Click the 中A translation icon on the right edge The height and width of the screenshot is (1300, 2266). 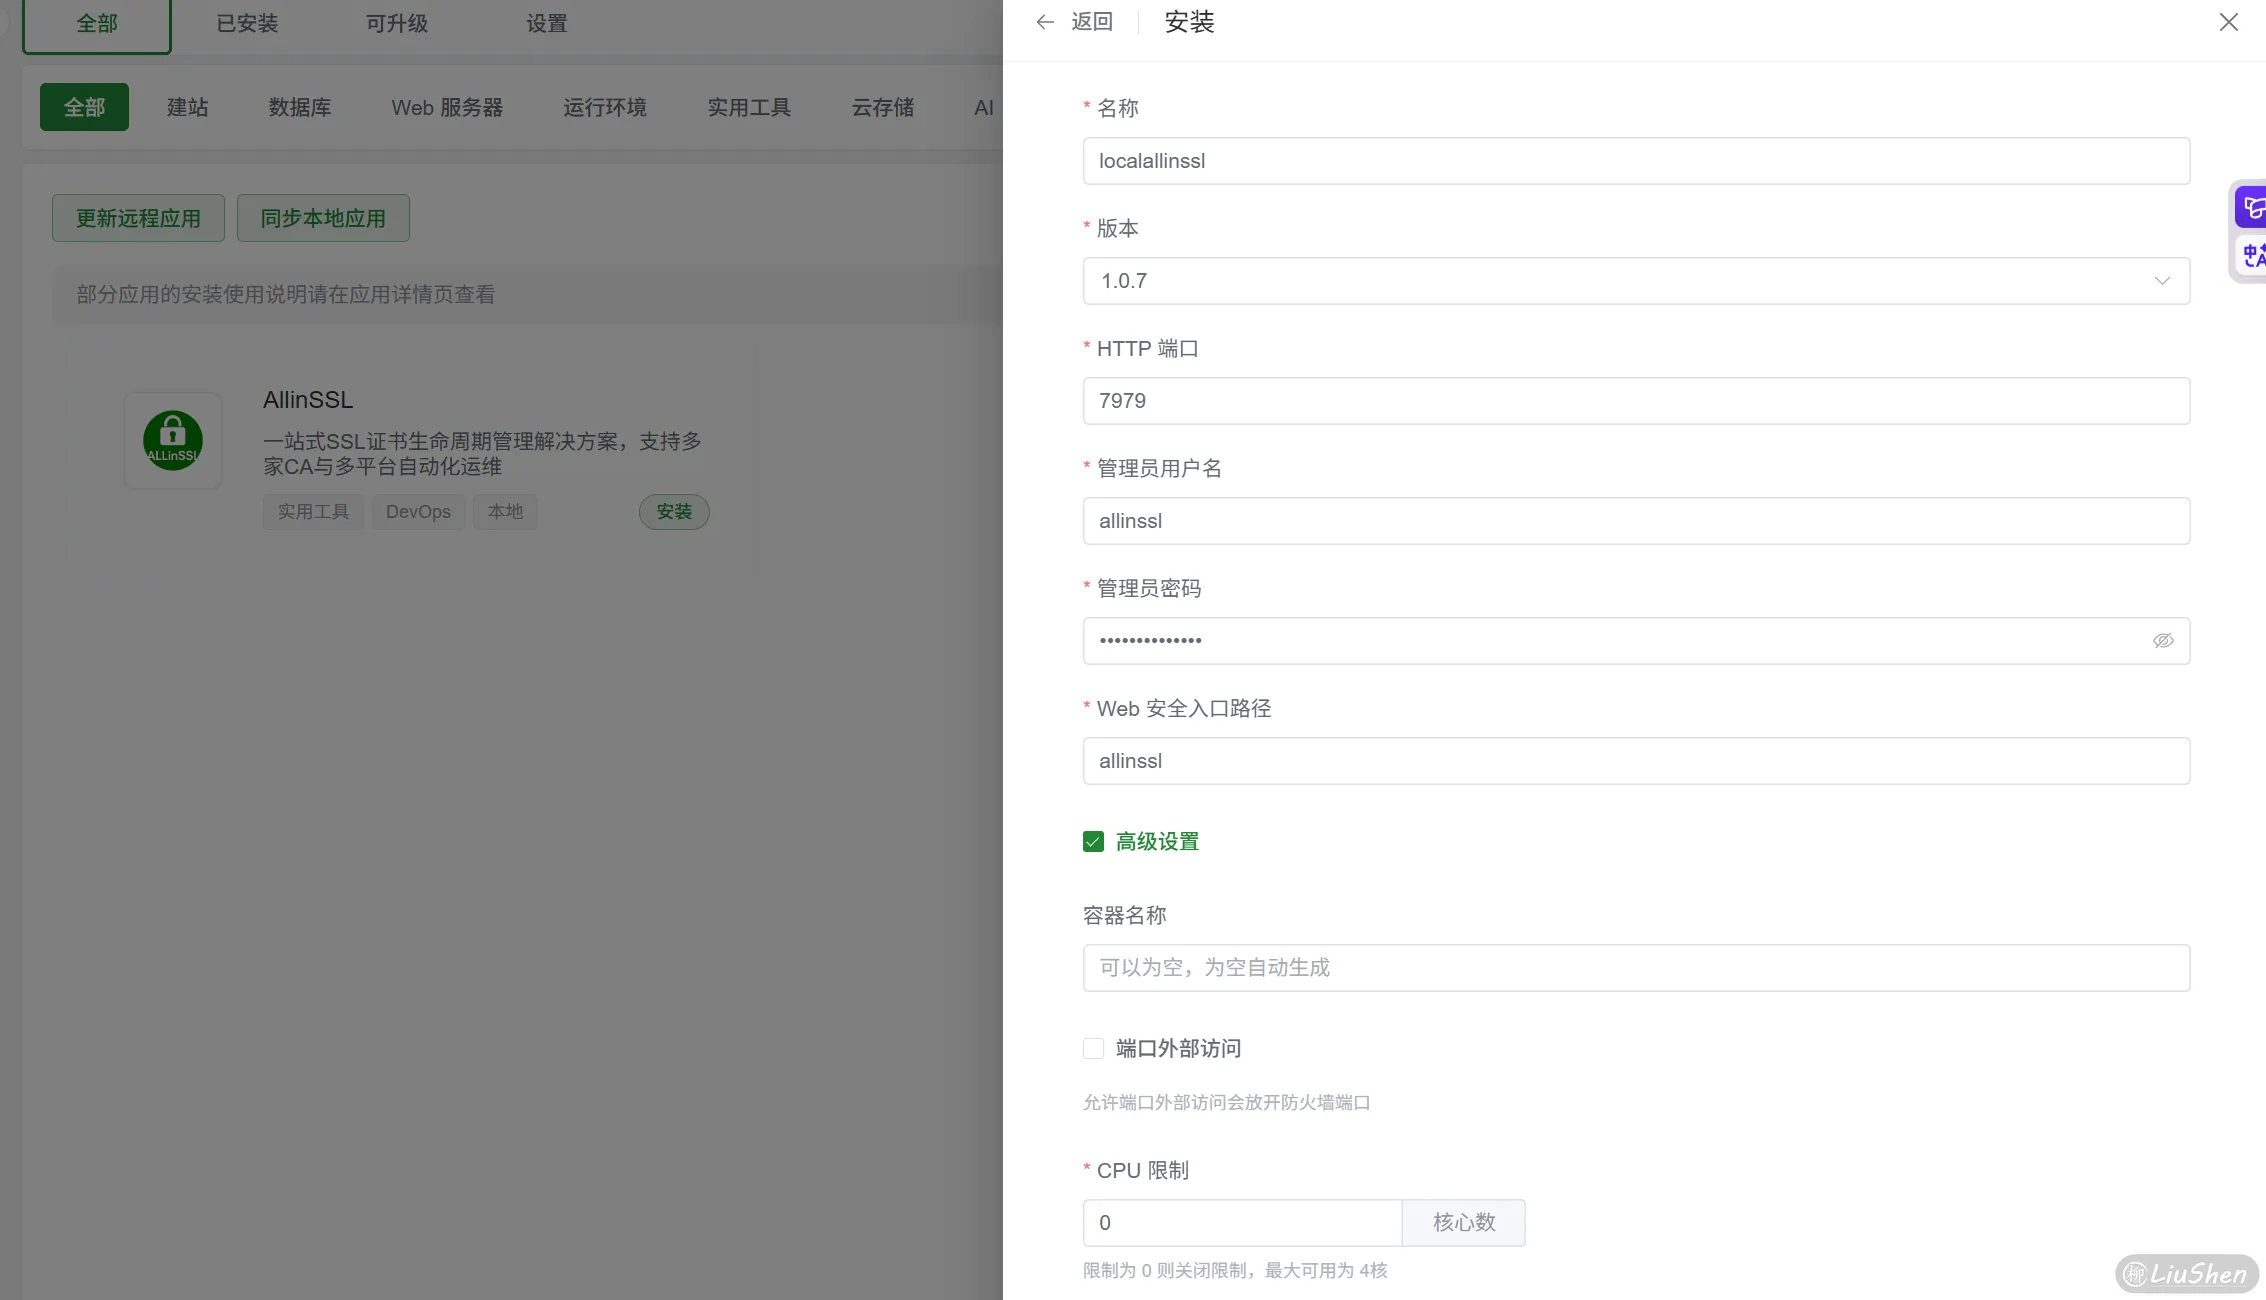click(2252, 255)
